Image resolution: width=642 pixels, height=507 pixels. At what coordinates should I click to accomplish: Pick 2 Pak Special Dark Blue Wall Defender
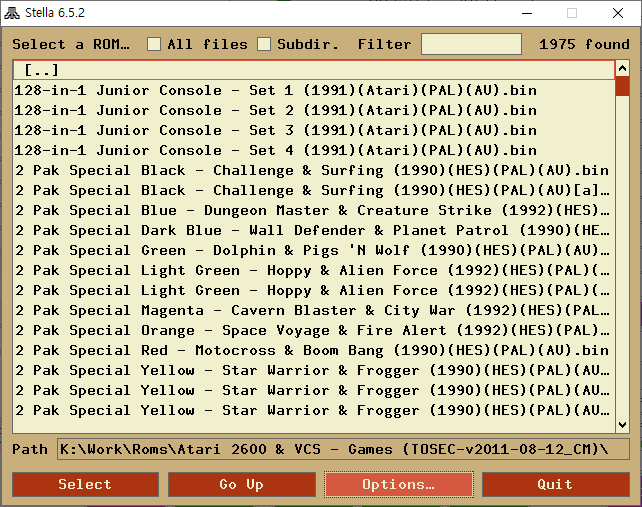click(314, 231)
